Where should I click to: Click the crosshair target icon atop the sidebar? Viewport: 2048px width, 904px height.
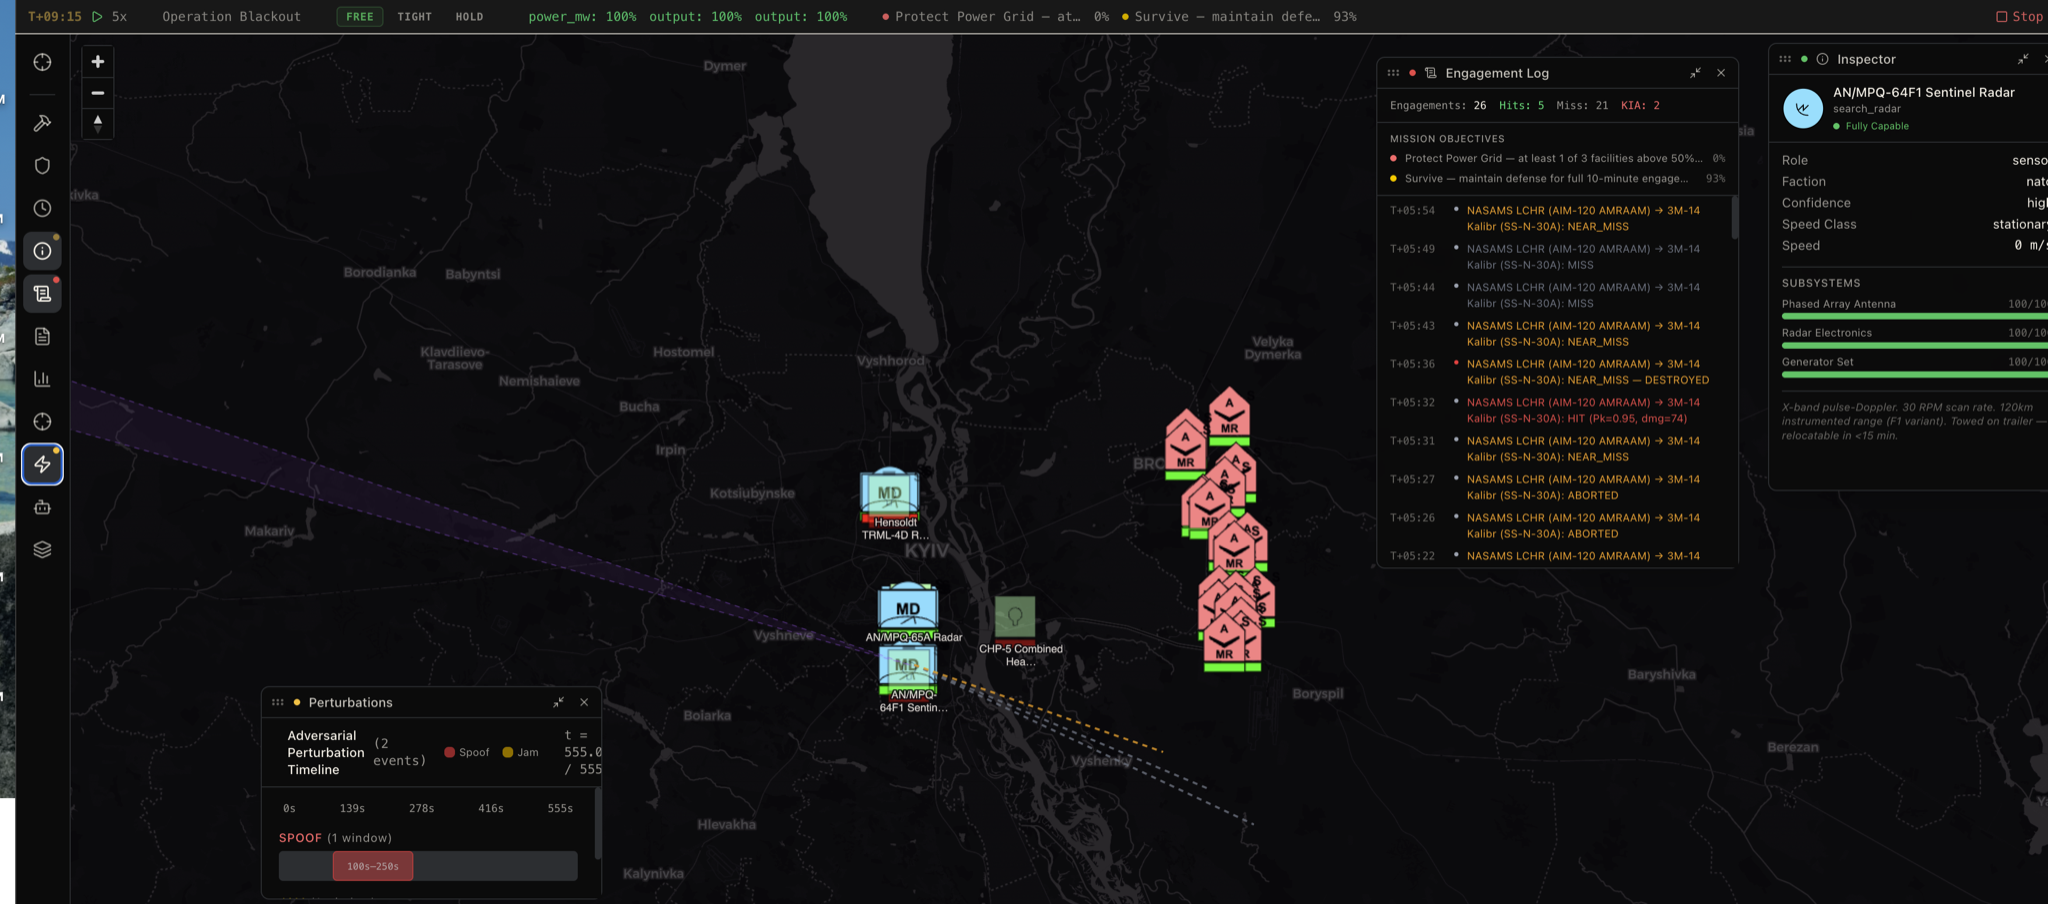(x=42, y=62)
